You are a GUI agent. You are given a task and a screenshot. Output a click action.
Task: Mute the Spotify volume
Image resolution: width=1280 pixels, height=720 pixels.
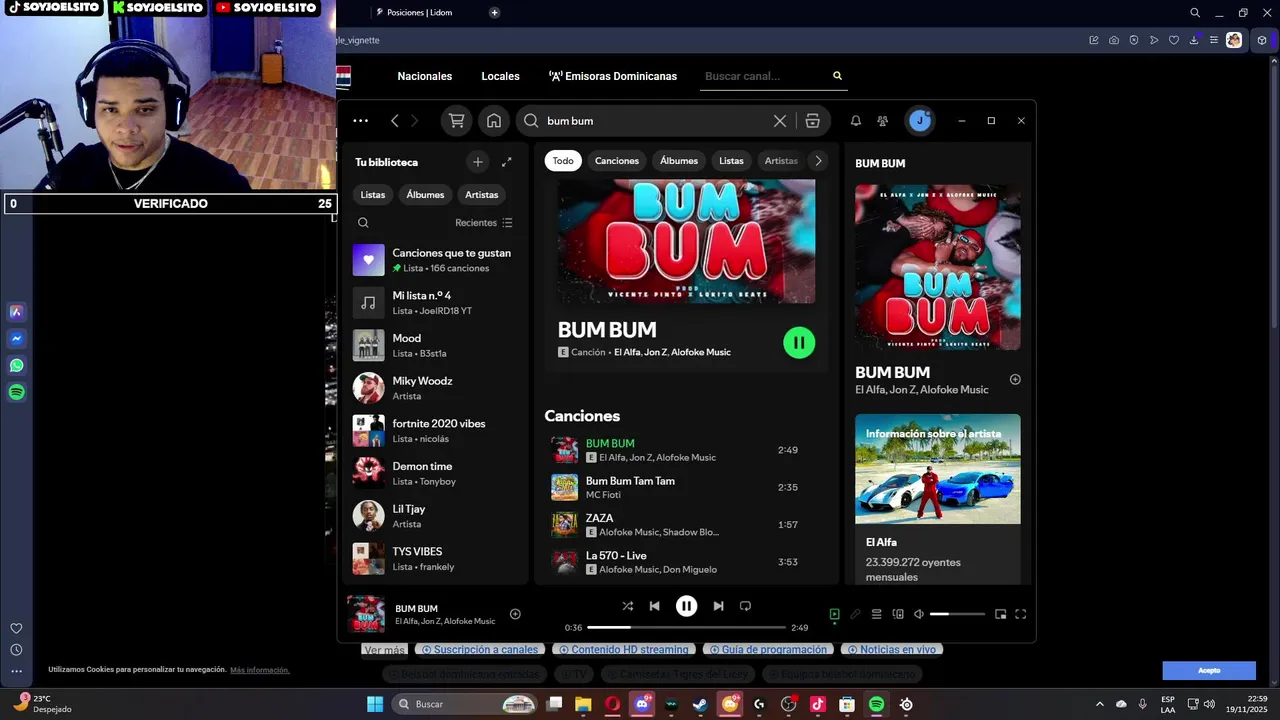point(919,614)
